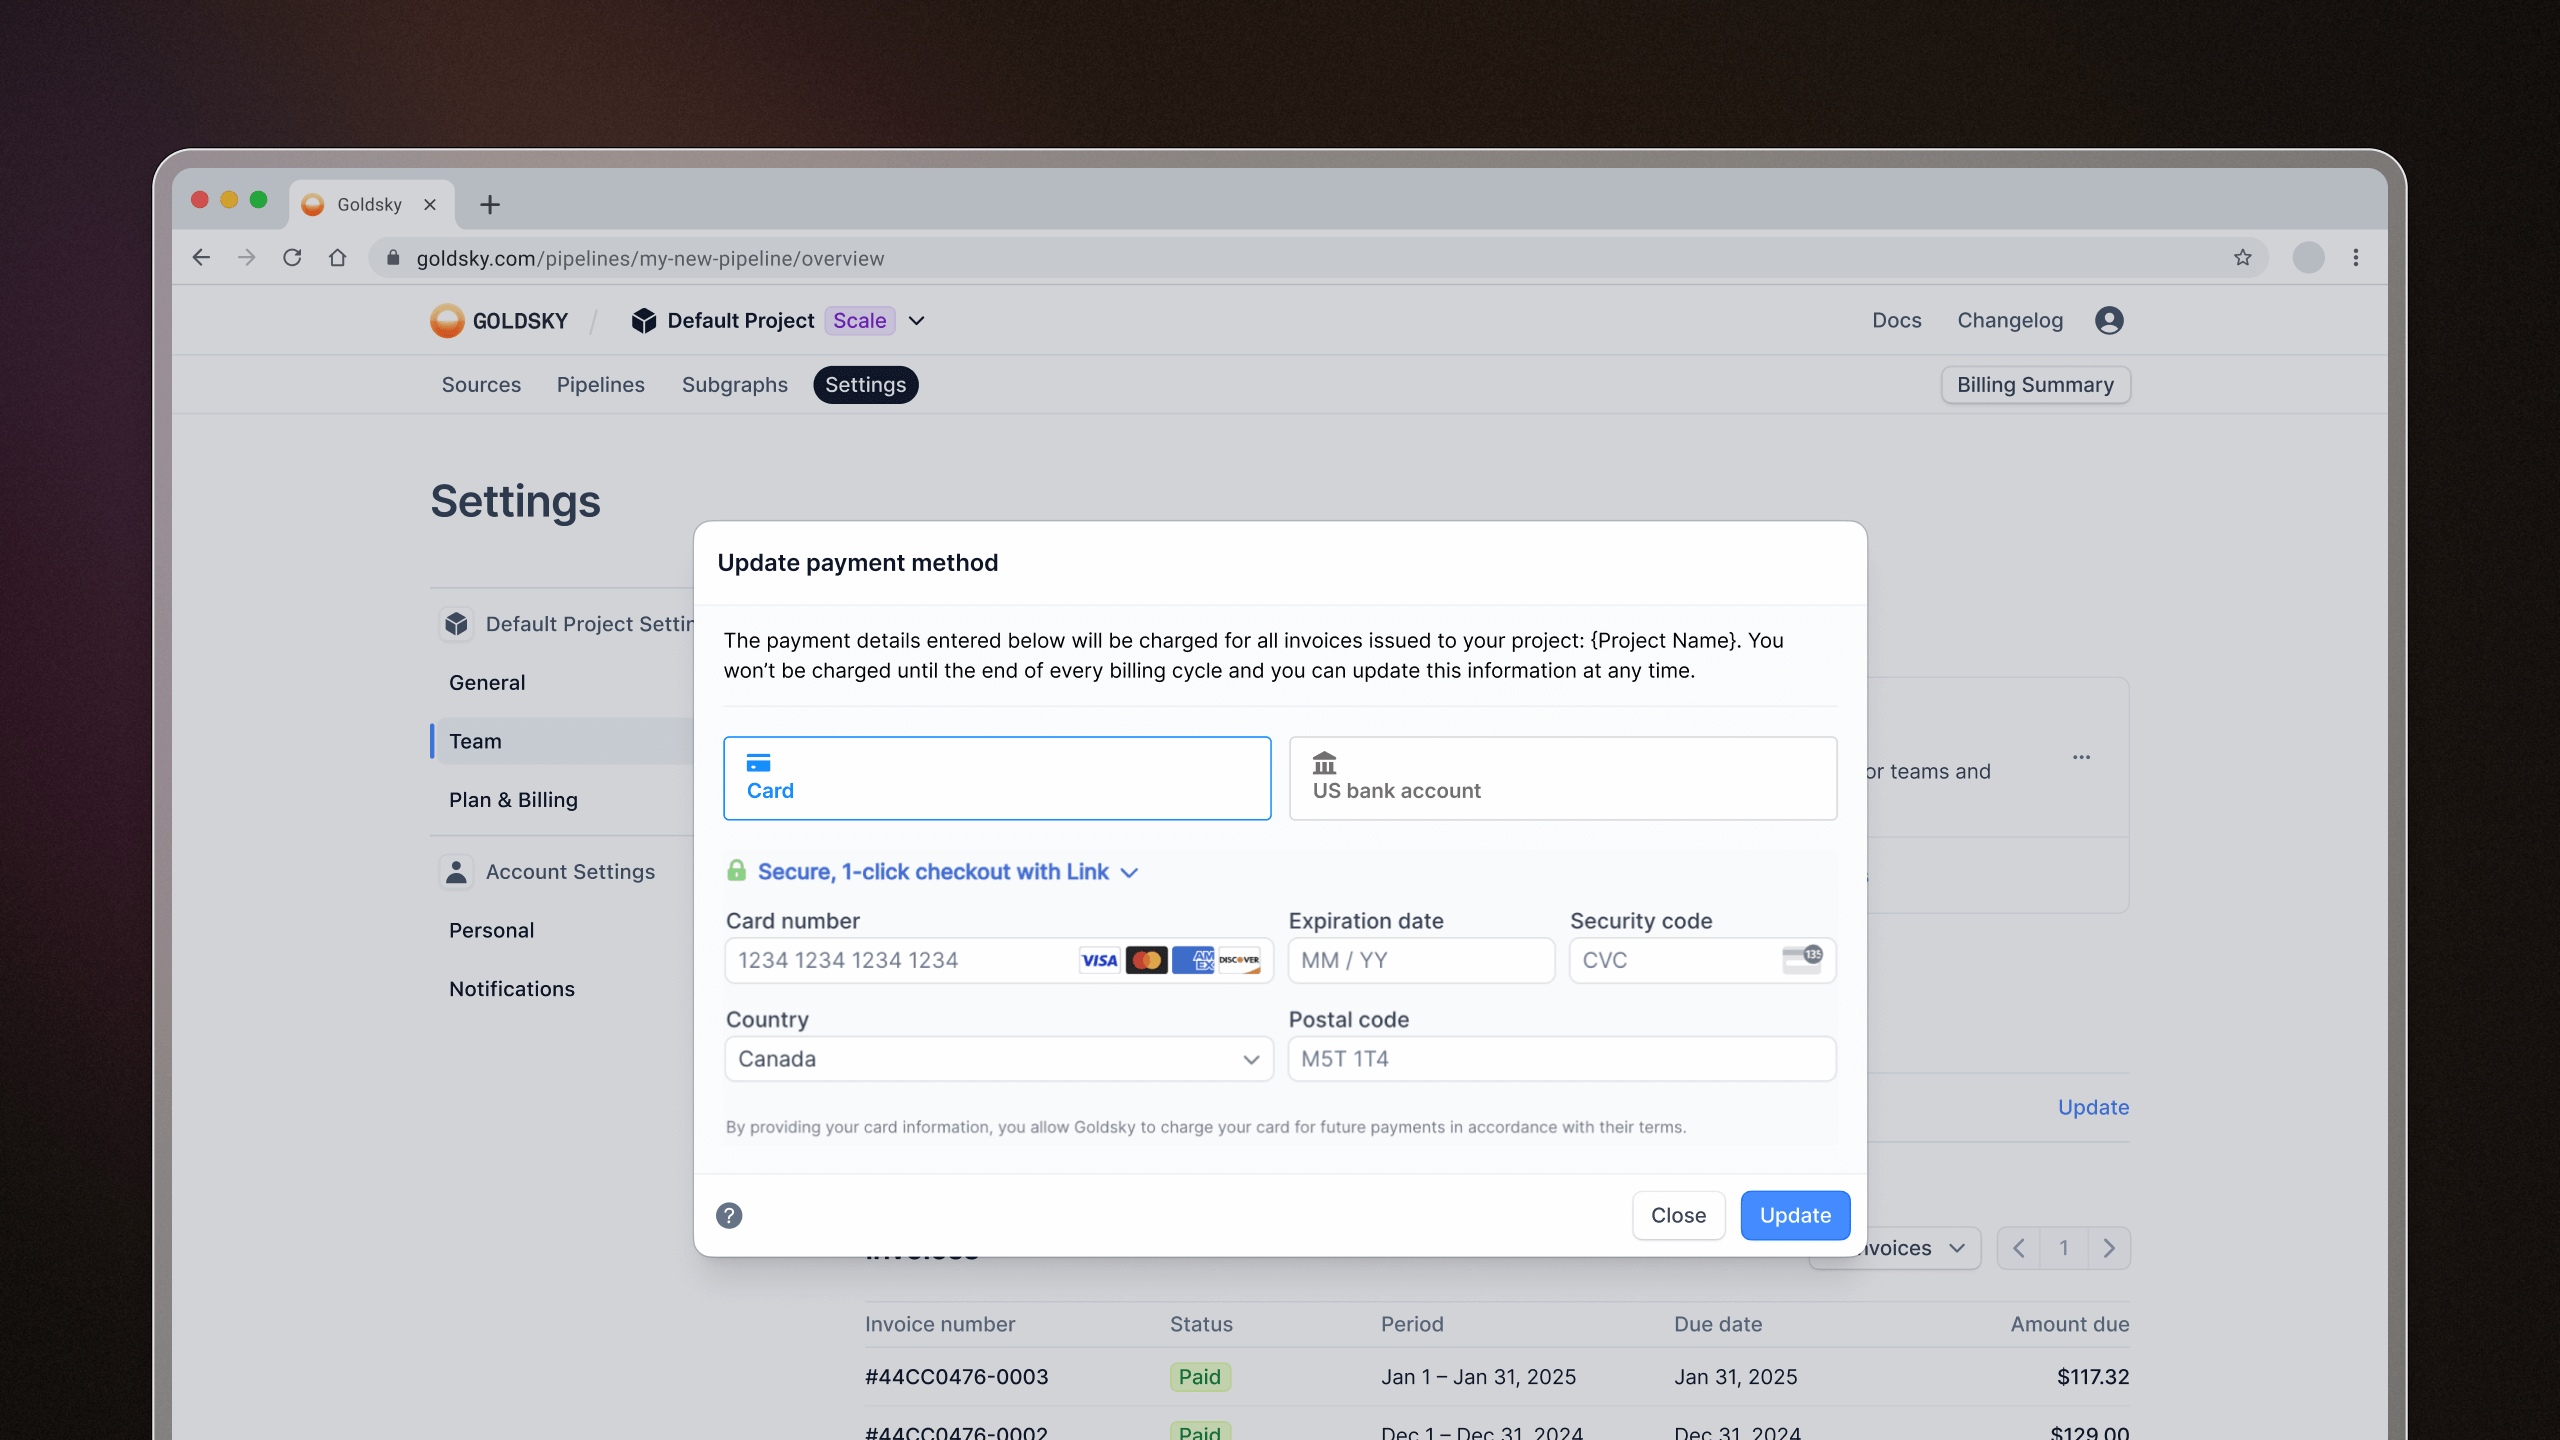Screen dimensions: 2560x1440
Task: Click the Mastercard brand icon
Action: point(1146,961)
